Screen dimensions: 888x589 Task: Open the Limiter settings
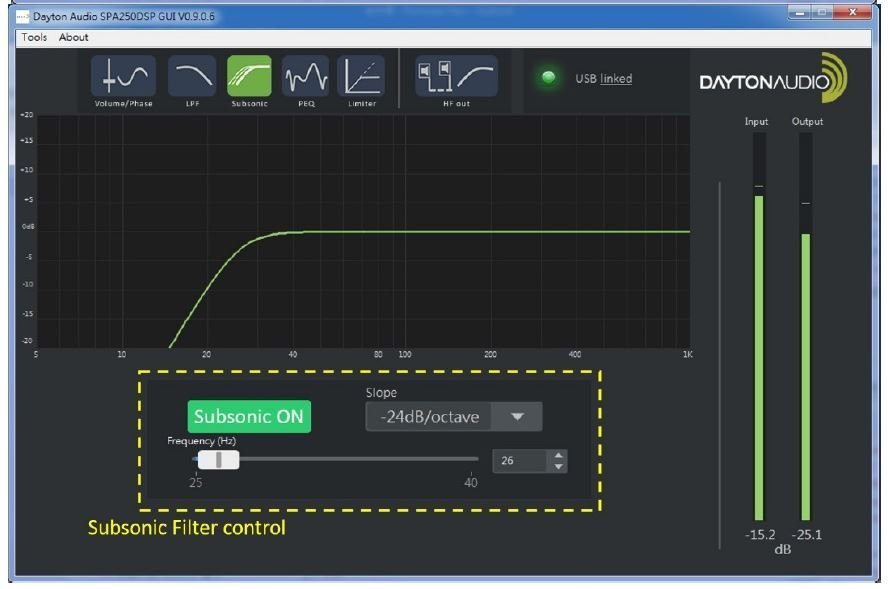[361, 76]
